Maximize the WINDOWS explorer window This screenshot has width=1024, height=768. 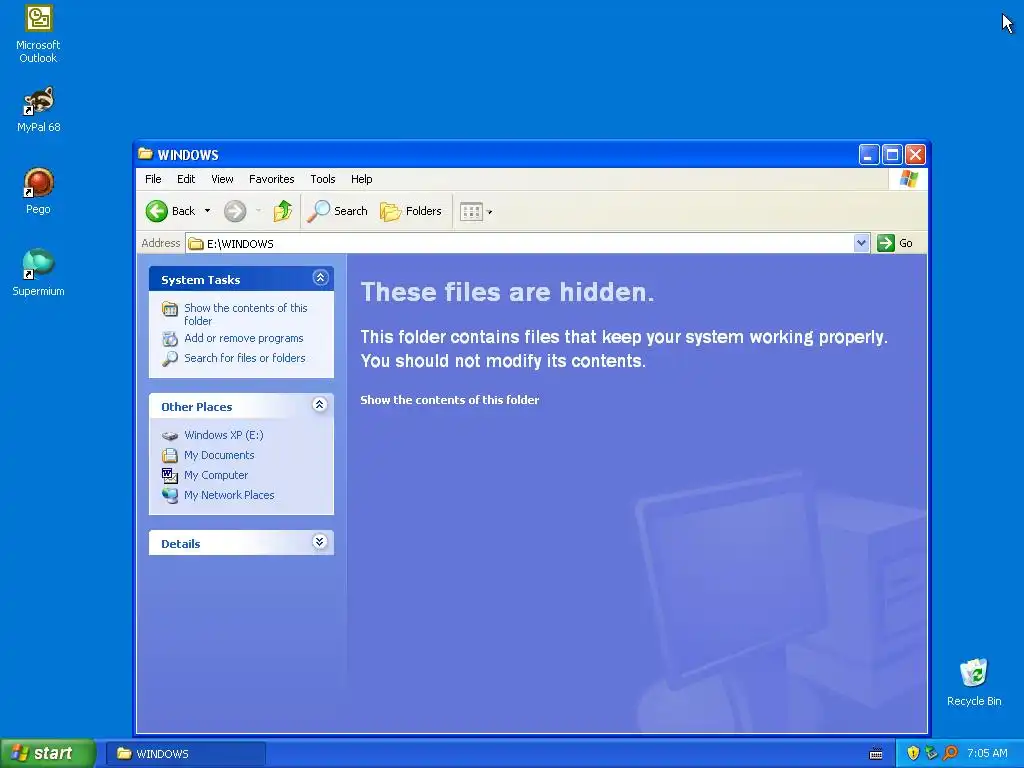892,155
